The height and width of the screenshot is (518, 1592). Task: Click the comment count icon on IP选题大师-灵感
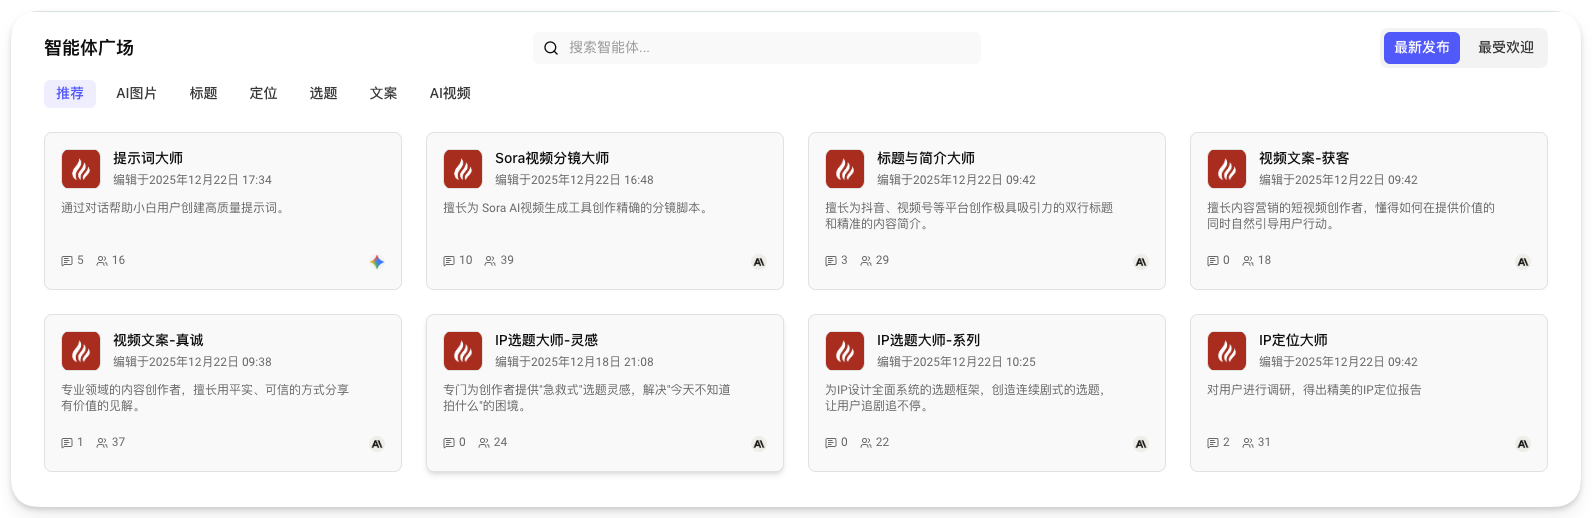449,443
